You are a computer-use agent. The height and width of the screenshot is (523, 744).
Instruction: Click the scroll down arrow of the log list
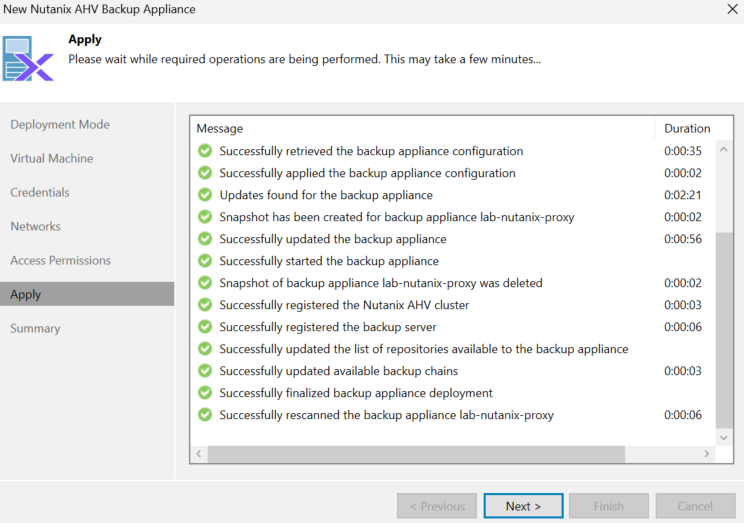pos(724,438)
